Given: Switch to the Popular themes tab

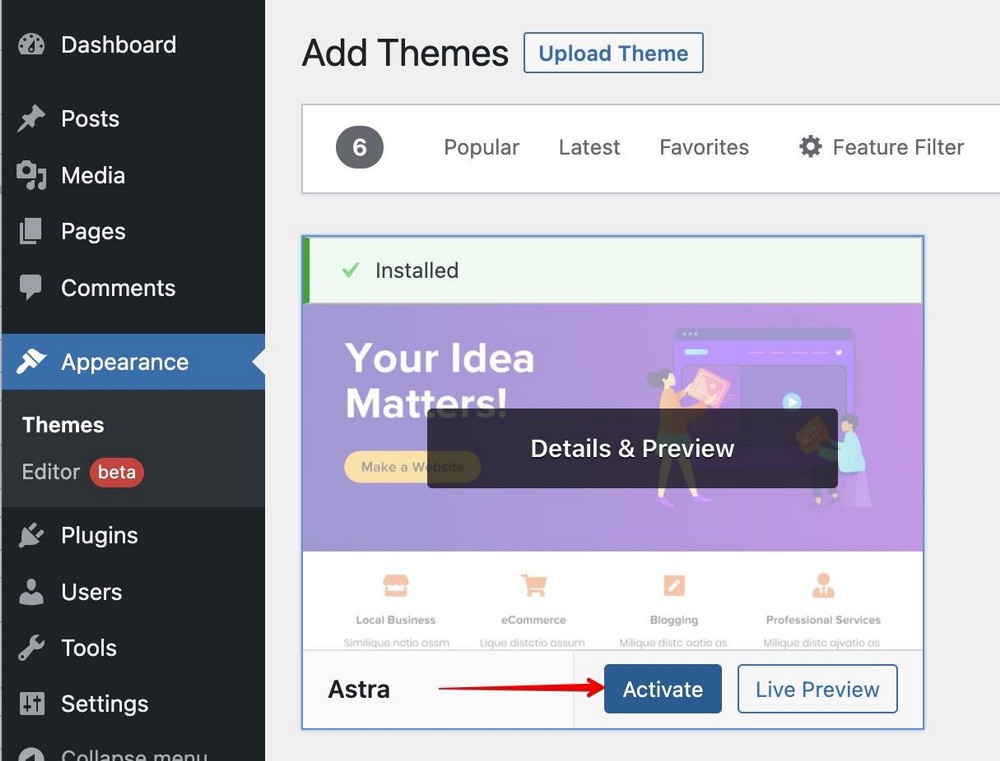Looking at the screenshot, I should click(482, 147).
